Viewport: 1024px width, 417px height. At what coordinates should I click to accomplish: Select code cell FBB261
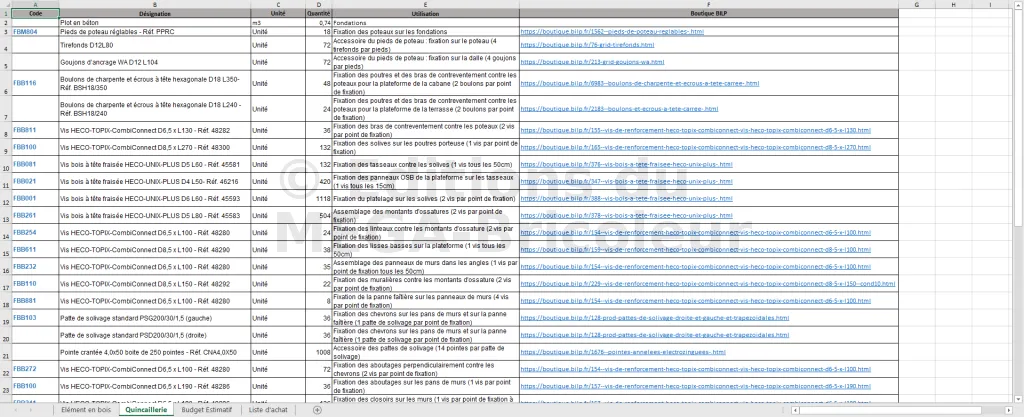35,215
